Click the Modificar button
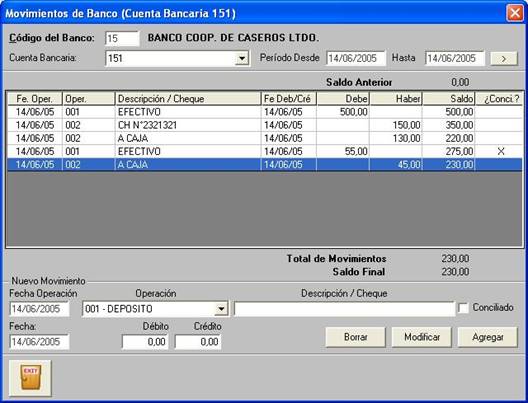528x403 pixels. point(422,337)
